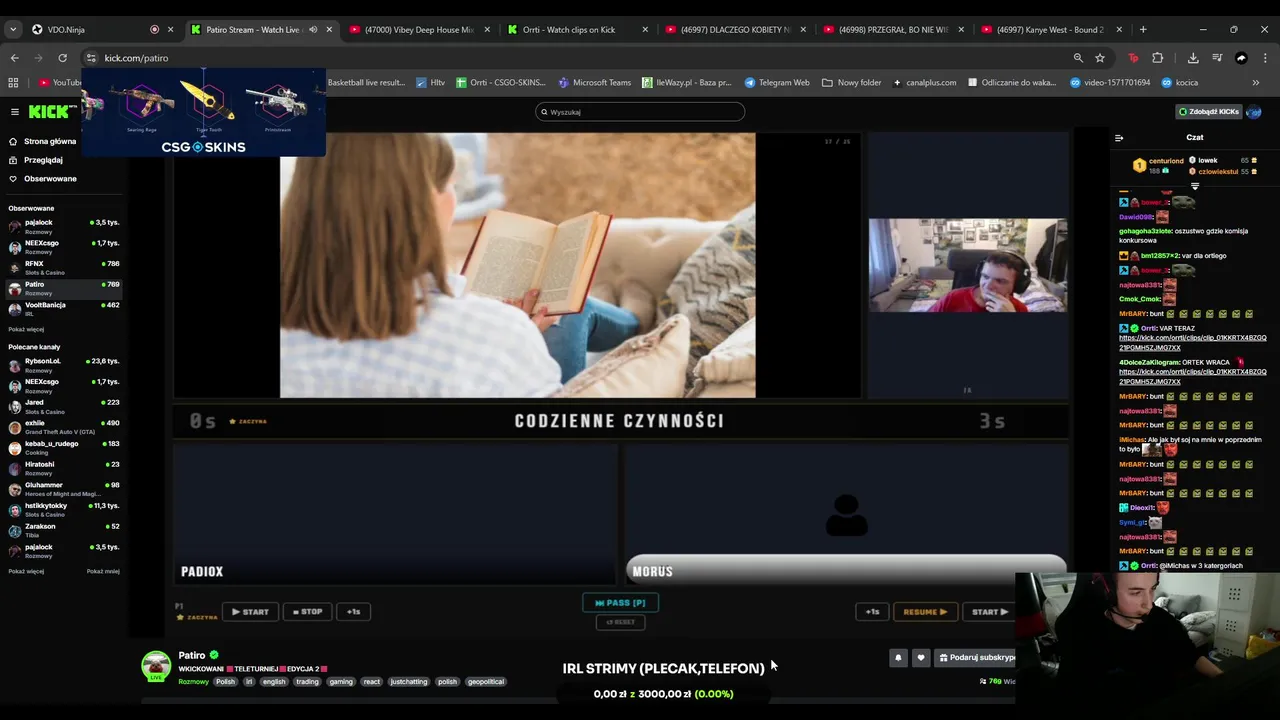Select the Polish tag chip
The image size is (1280, 720).
pos(225,682)
